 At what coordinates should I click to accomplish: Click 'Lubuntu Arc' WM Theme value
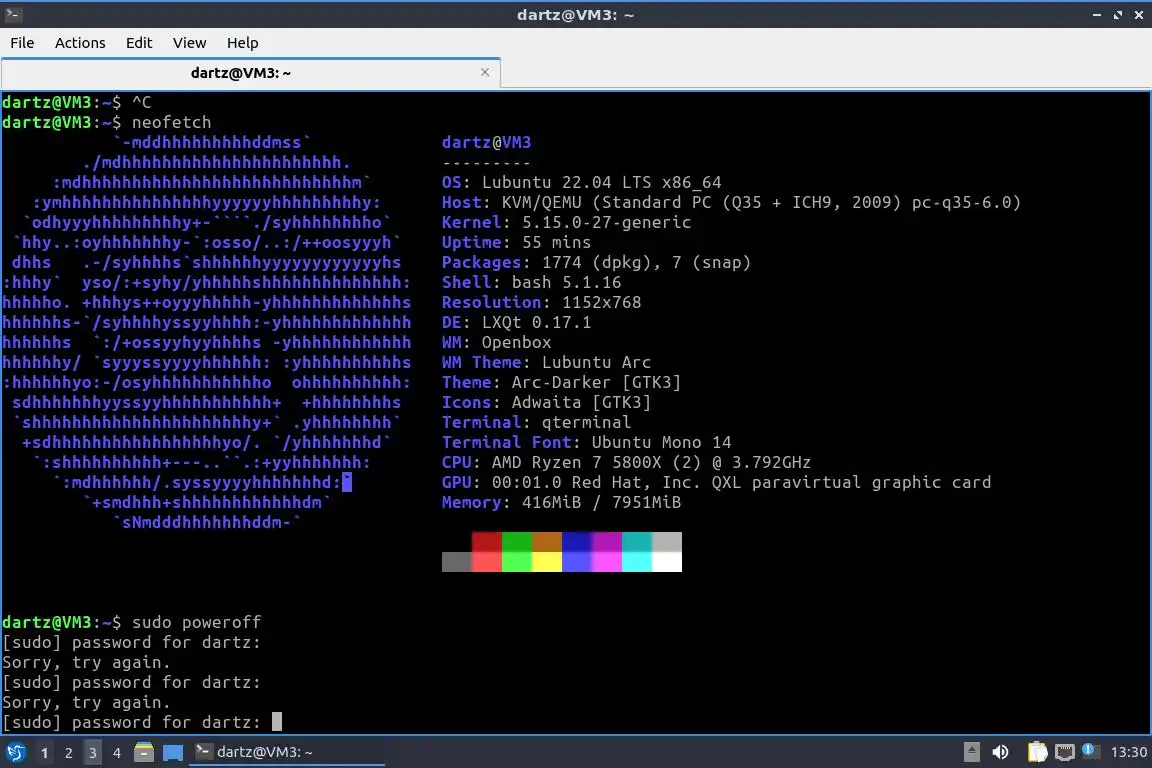pos(597,362)
